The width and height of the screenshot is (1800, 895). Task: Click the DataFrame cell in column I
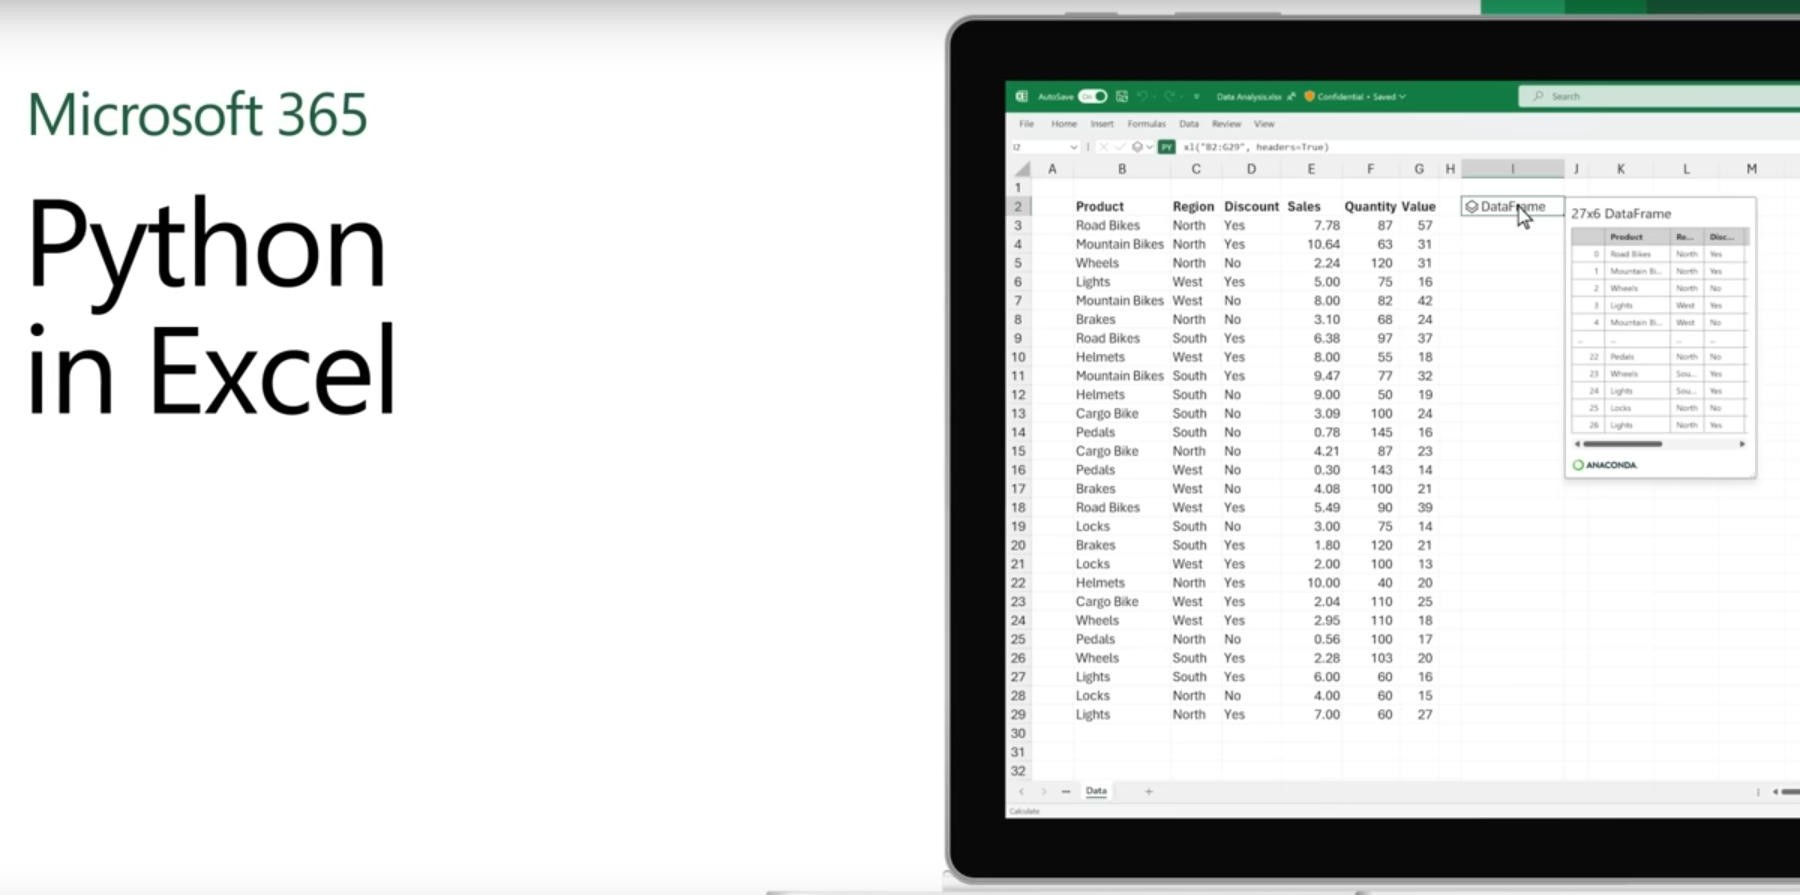[x=1512, y=206]
